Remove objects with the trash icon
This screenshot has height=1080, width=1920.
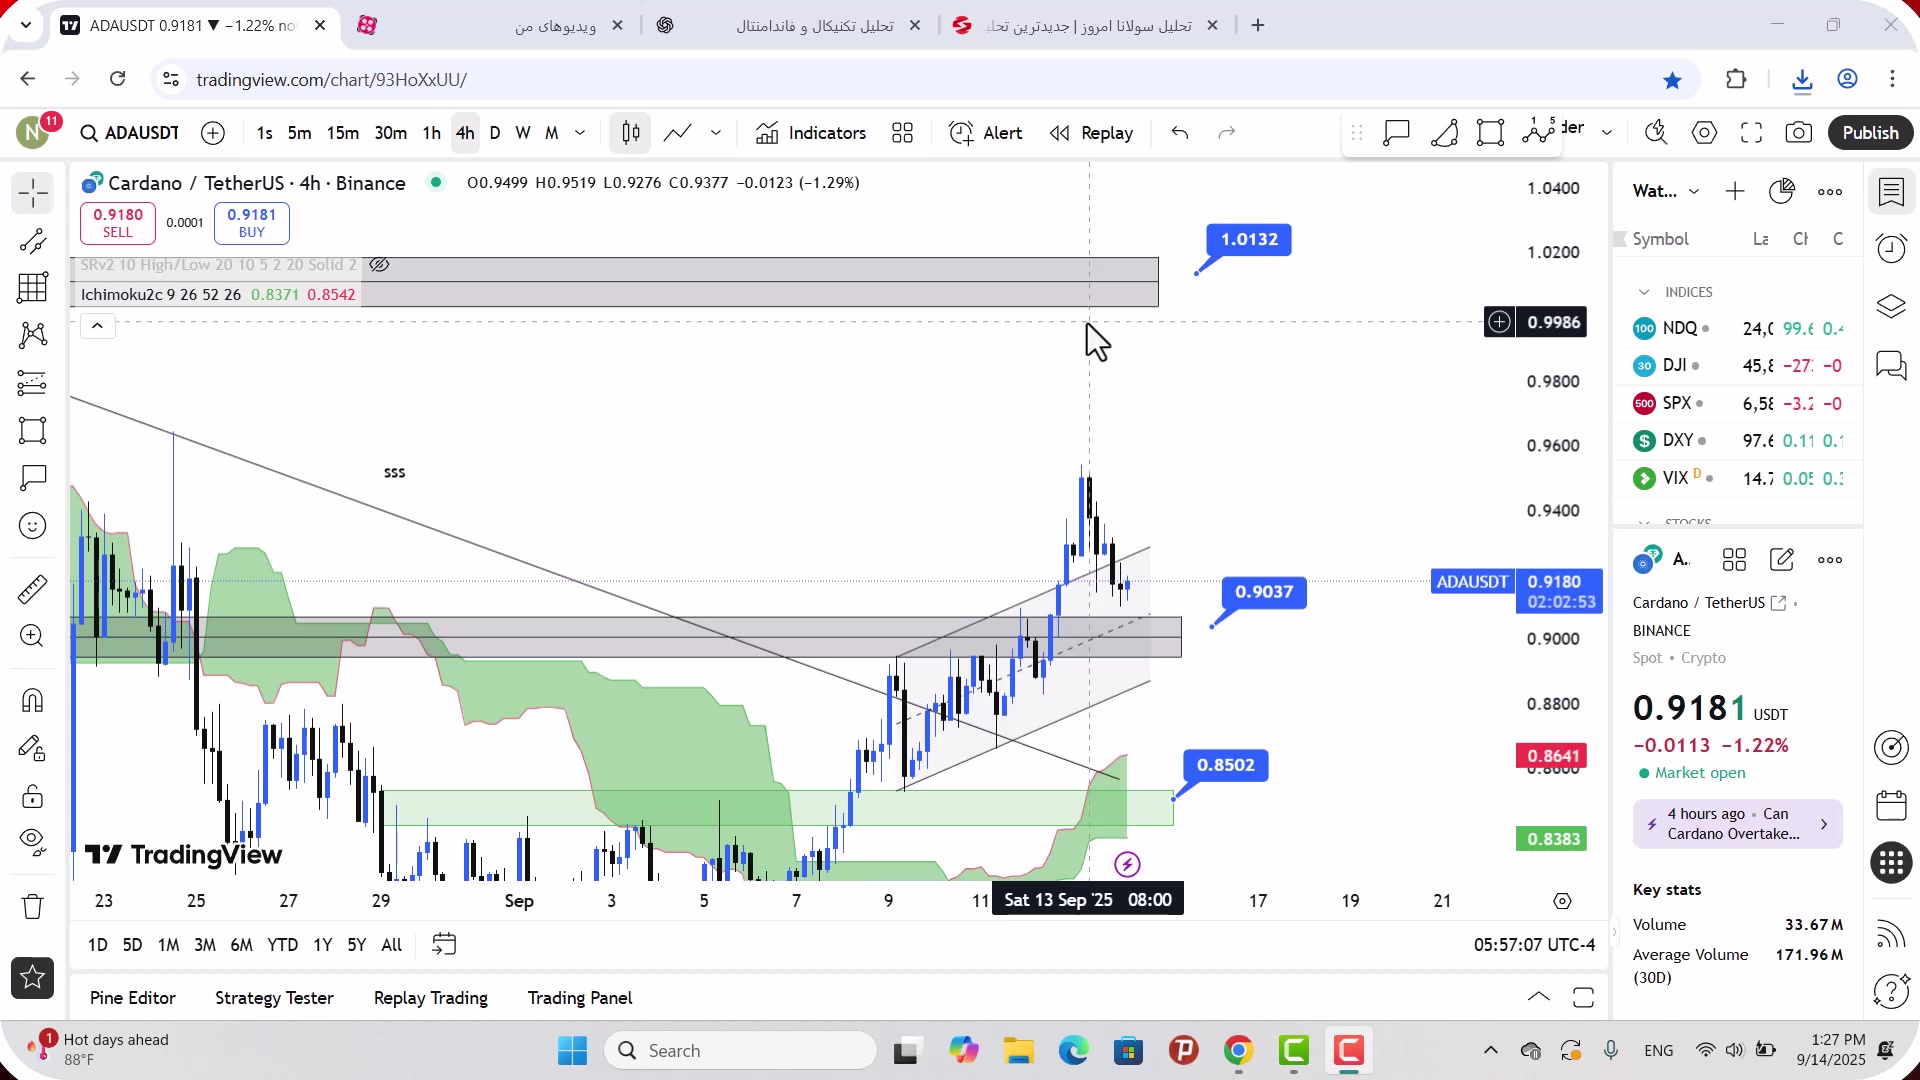32,907
